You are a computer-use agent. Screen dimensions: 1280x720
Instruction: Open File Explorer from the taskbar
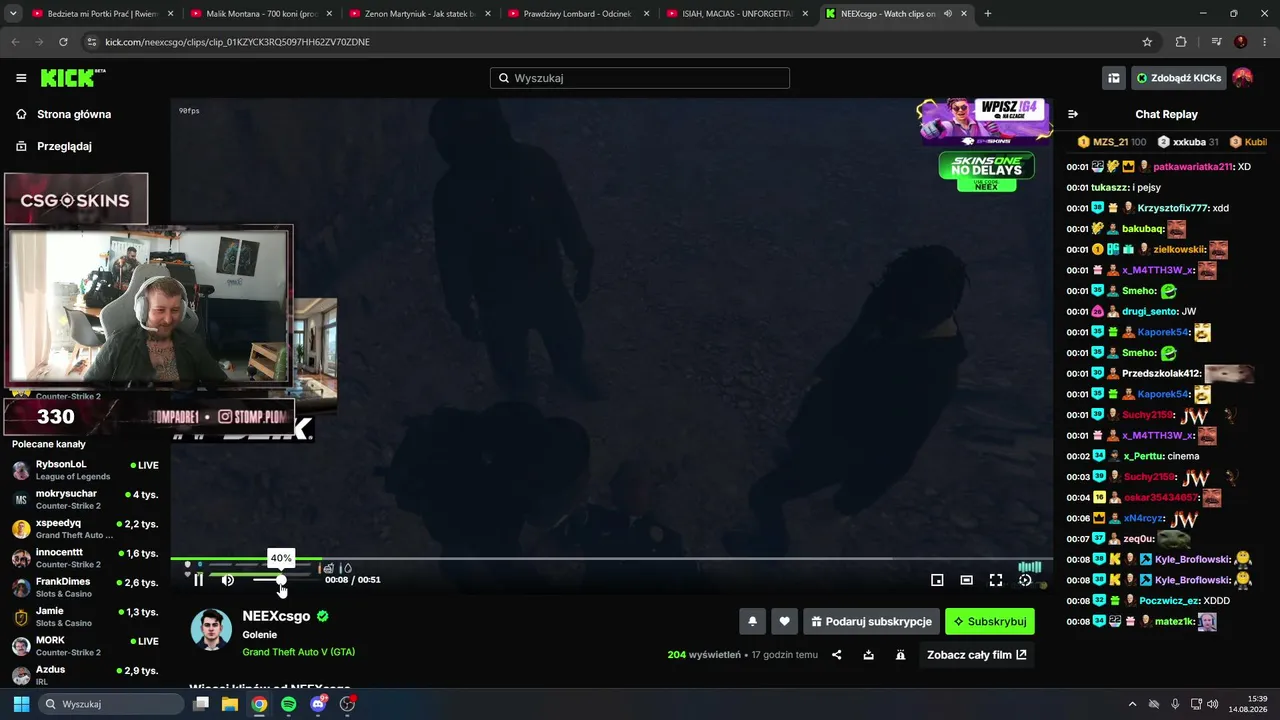[x=230, y=704]
